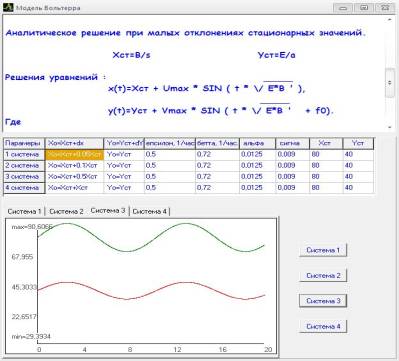This screenshot has height=361, width=399.
Task: Minimize the Модель Вольтерра window
Action: 343,7
